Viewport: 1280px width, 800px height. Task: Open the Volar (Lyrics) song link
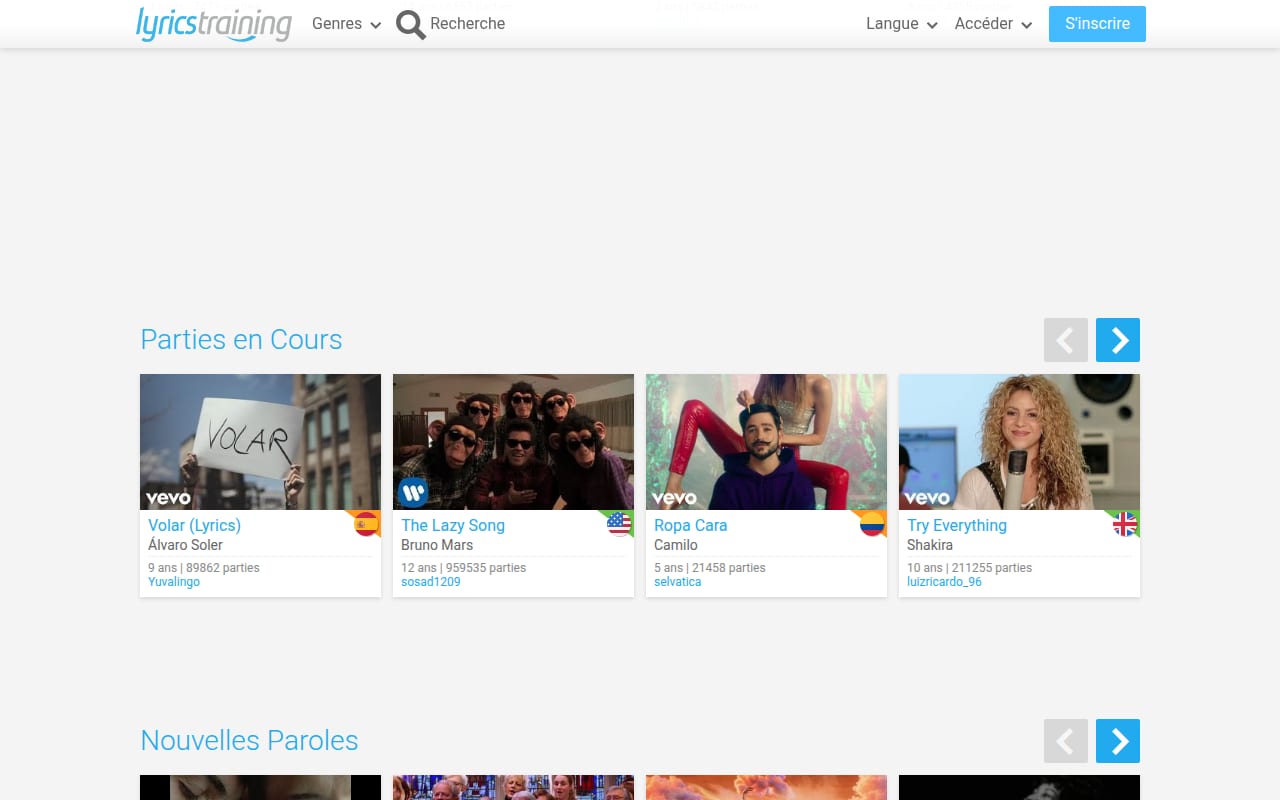tap(194, 525)
